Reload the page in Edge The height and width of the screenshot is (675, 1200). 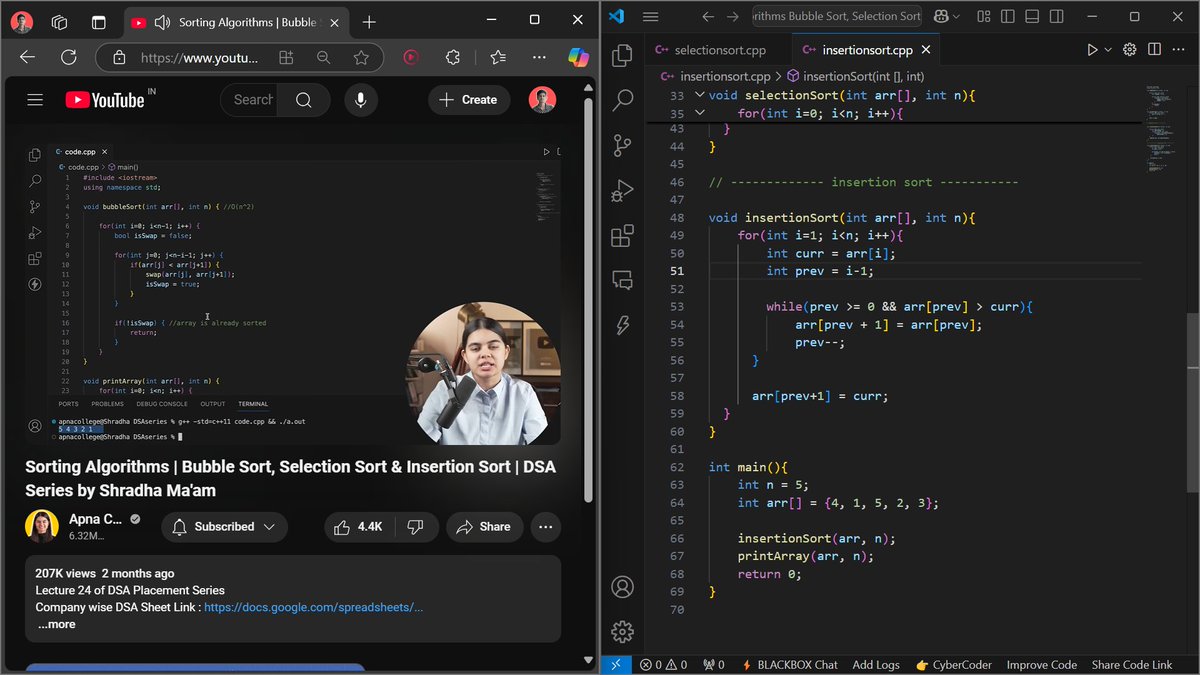coord(68,58)
